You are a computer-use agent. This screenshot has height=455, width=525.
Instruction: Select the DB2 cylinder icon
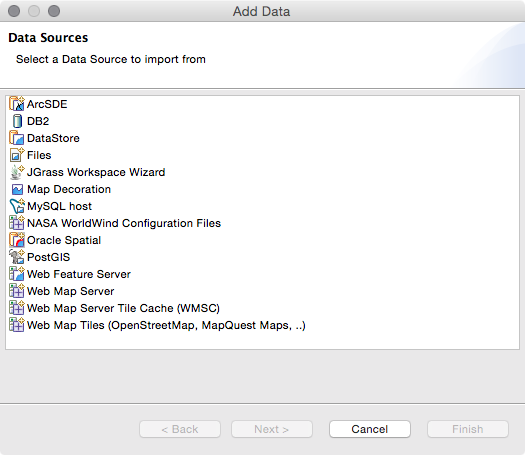(17, 121)
